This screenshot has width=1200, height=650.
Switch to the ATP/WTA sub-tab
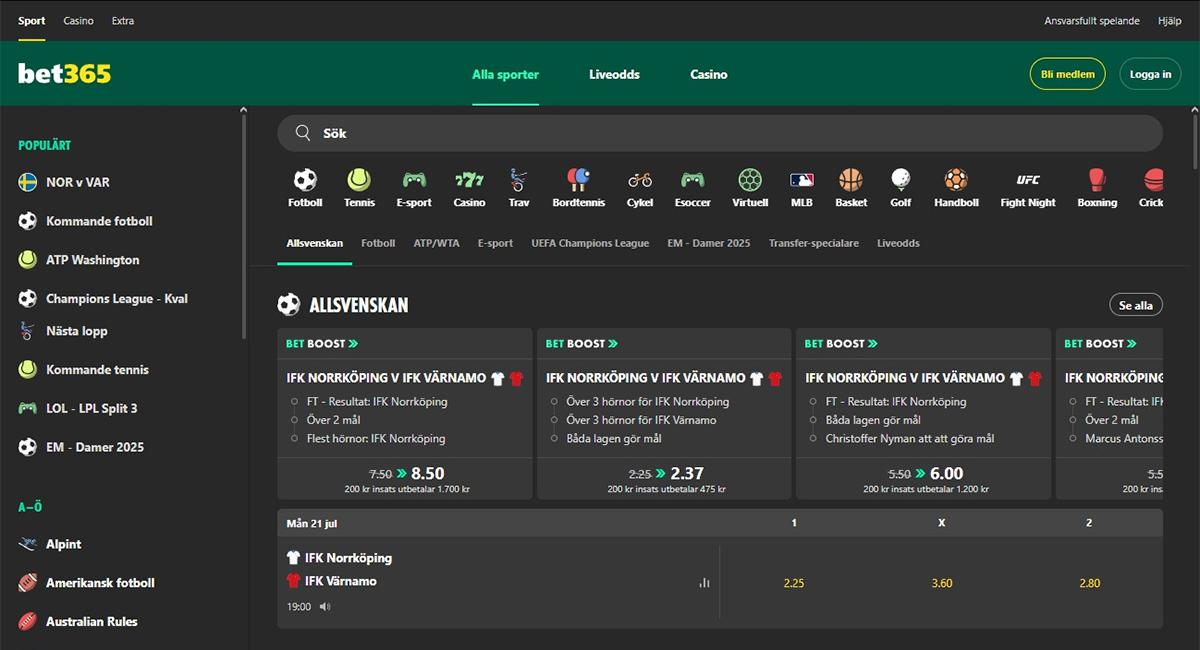pyautogui.click(x=436, y=243)
